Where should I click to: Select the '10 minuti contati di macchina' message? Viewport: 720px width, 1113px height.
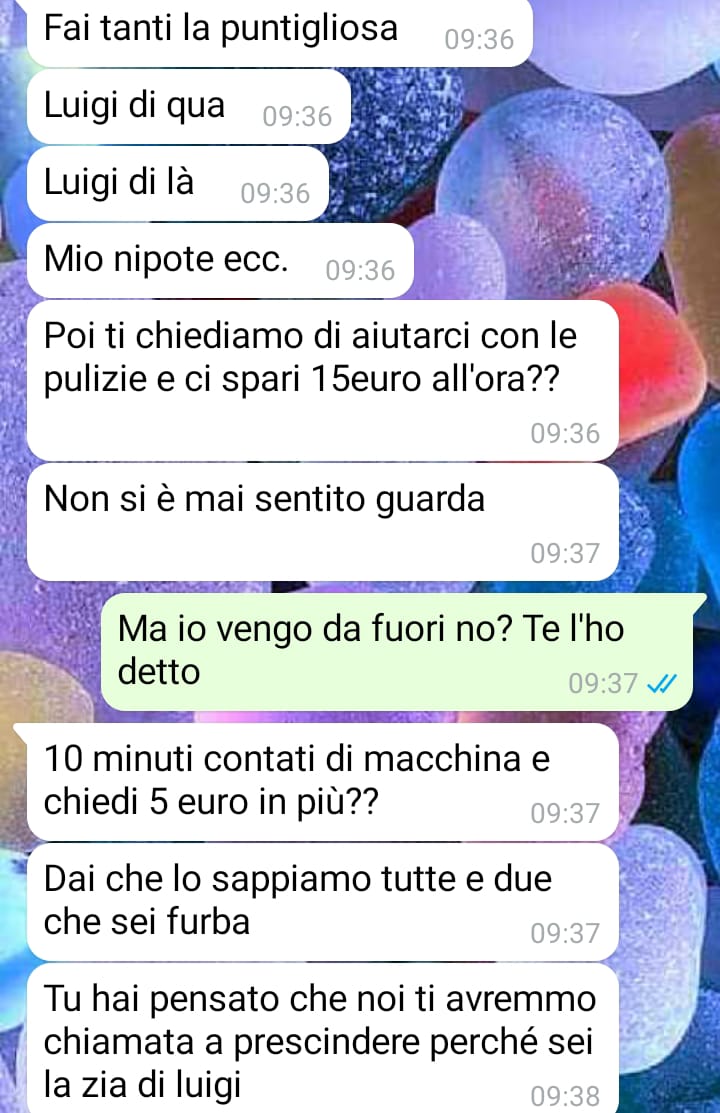(322, 782)
